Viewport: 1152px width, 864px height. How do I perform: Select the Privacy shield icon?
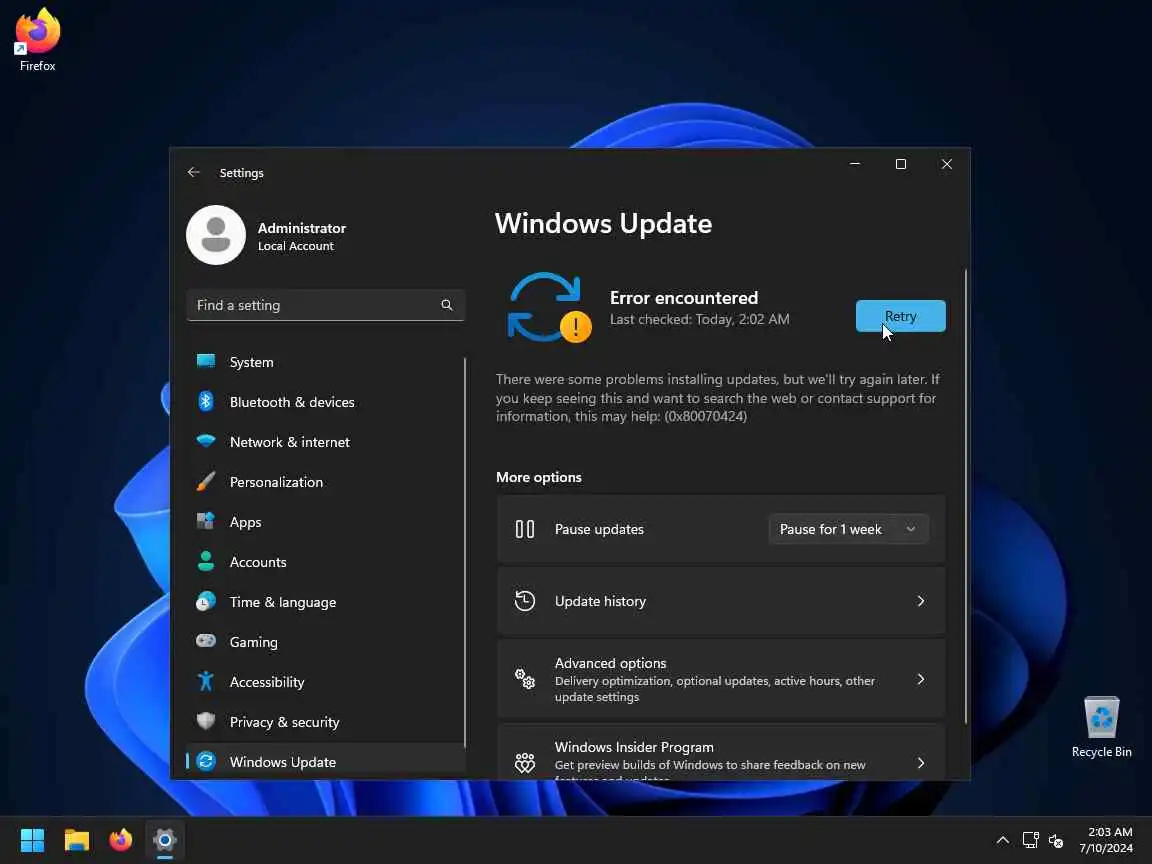coord(206,721)
